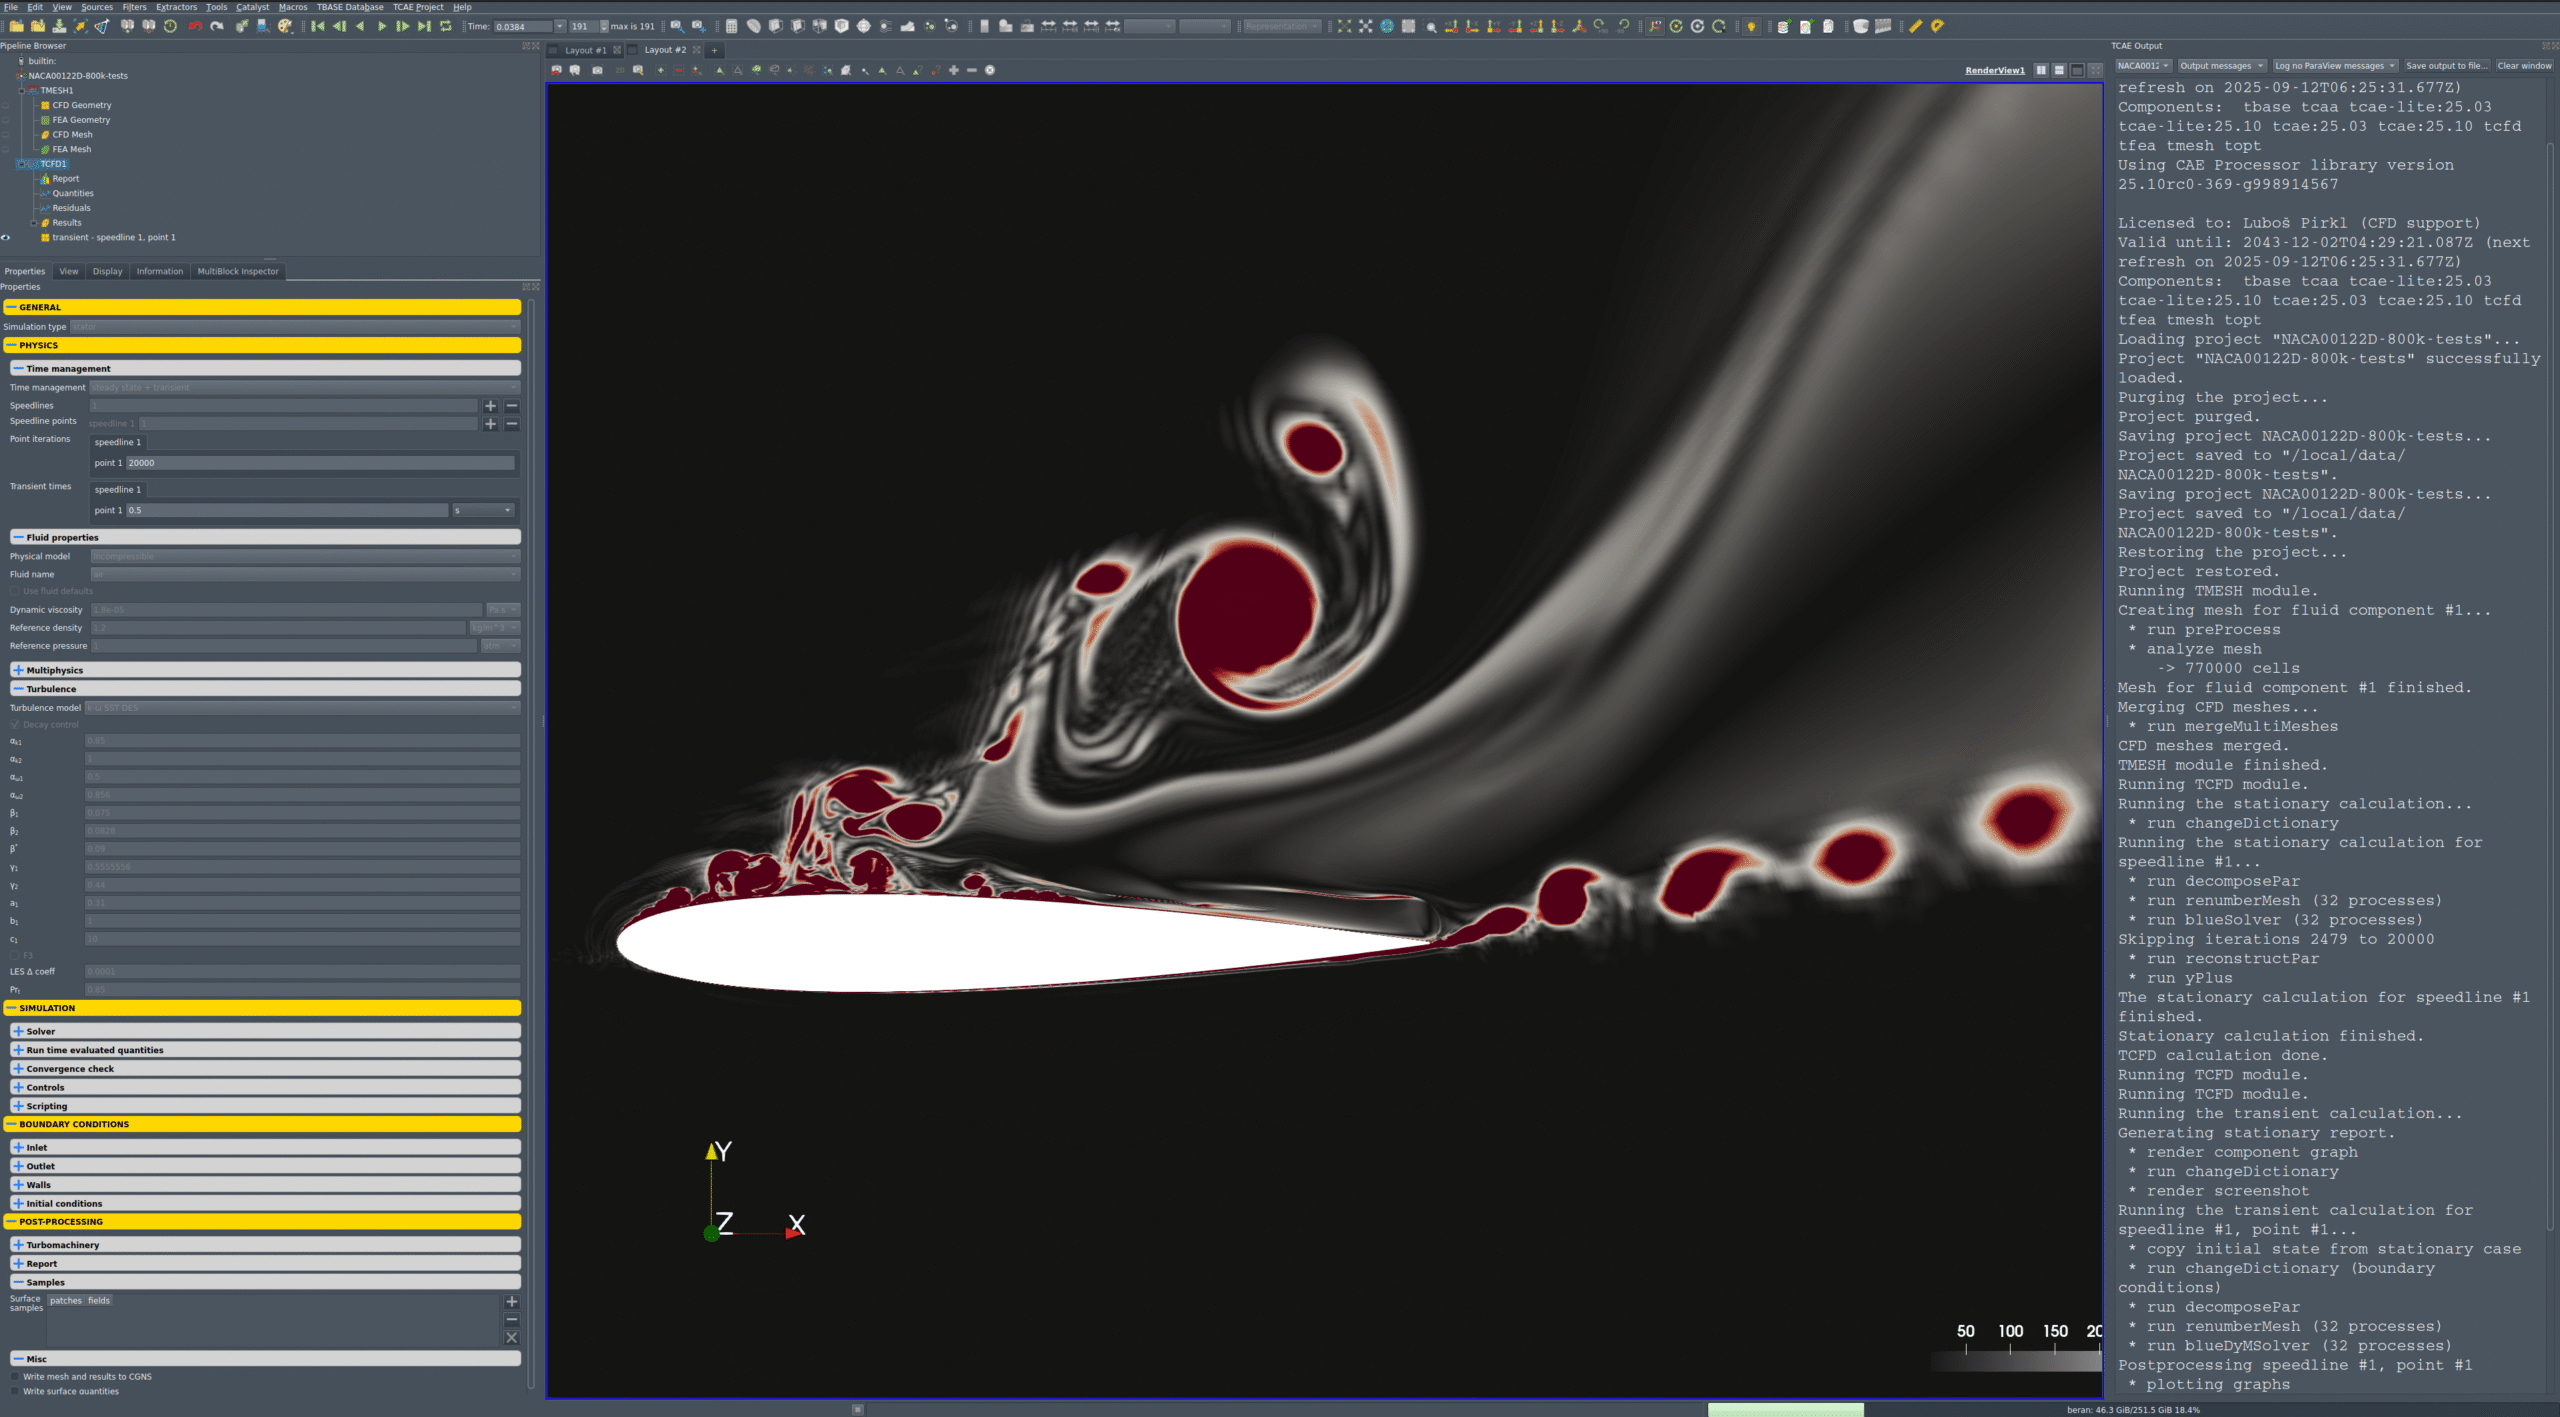Toggle visibility eye of the transient result

click(6, 238)
